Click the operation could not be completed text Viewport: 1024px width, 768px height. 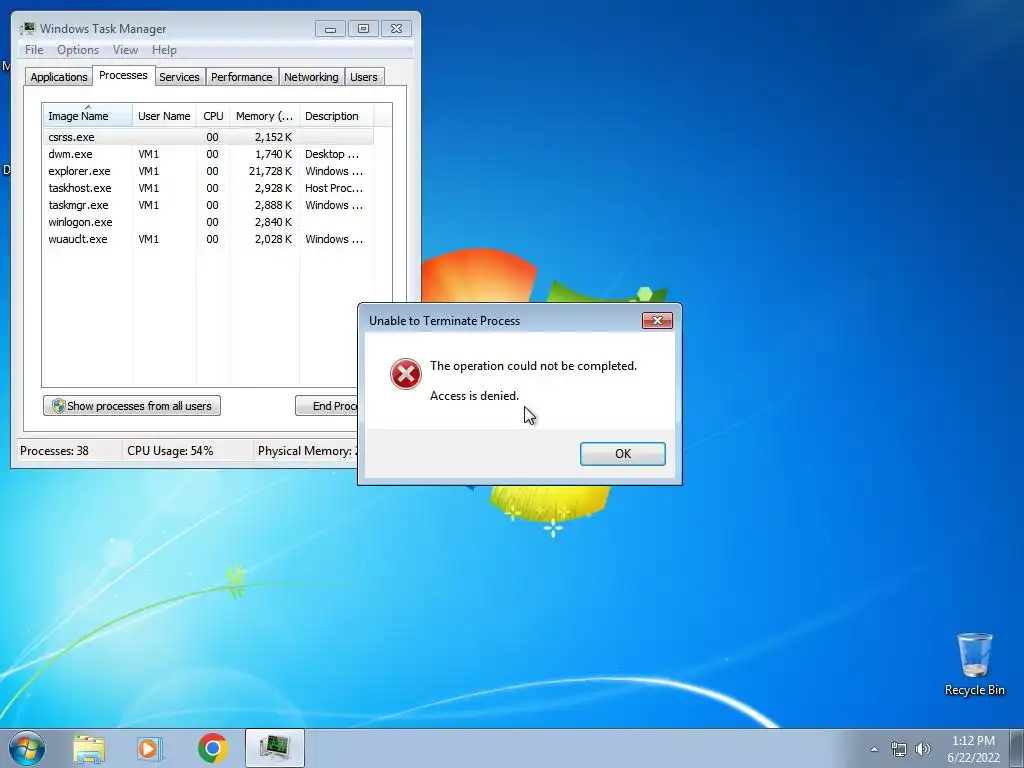coord(533,366)
